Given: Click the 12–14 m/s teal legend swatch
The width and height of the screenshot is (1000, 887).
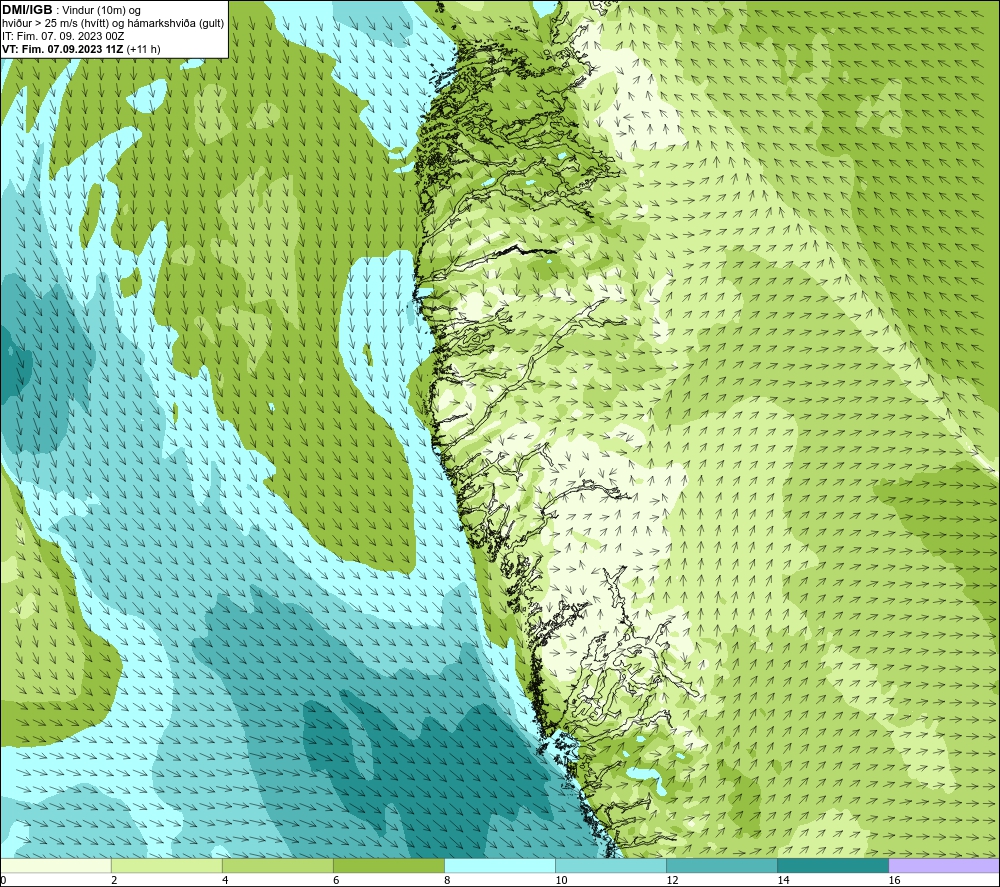Looking at the screenshot, I should (x=721, y=866).
